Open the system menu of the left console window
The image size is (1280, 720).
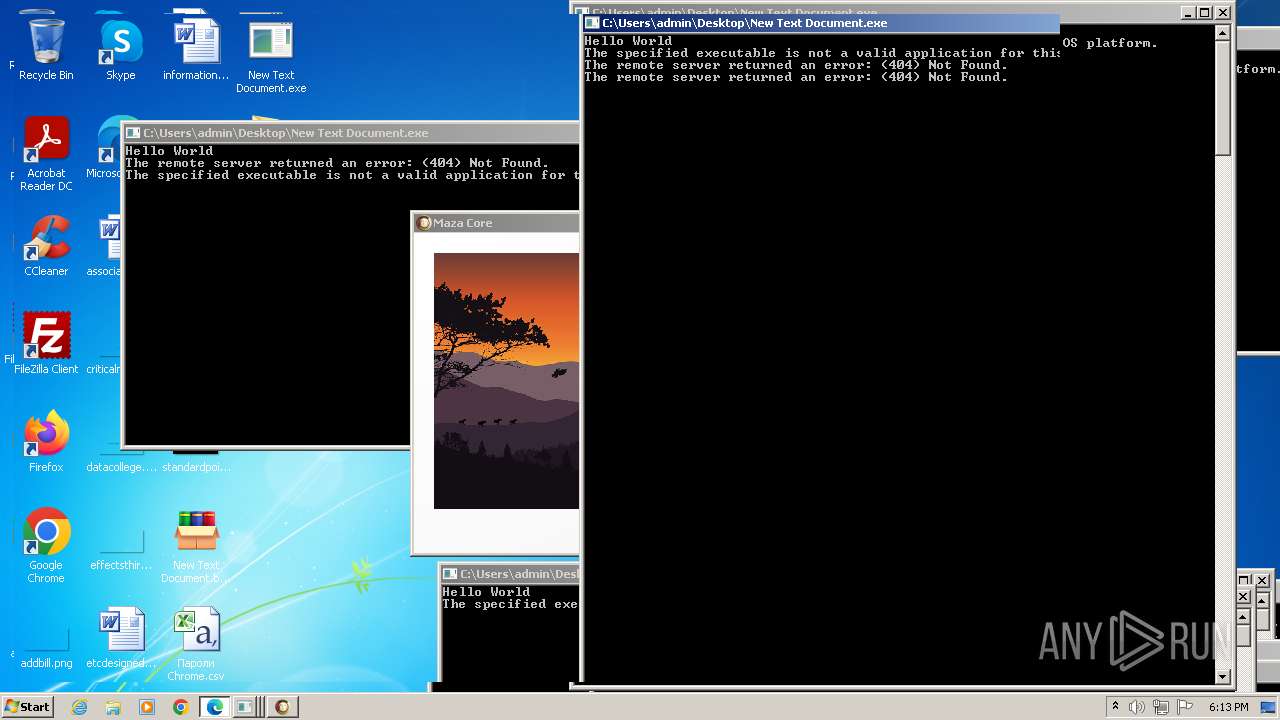(132, 133)
